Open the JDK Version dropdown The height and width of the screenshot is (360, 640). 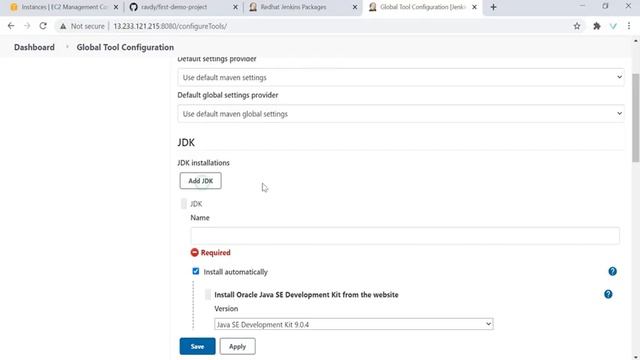click(354, 324)
